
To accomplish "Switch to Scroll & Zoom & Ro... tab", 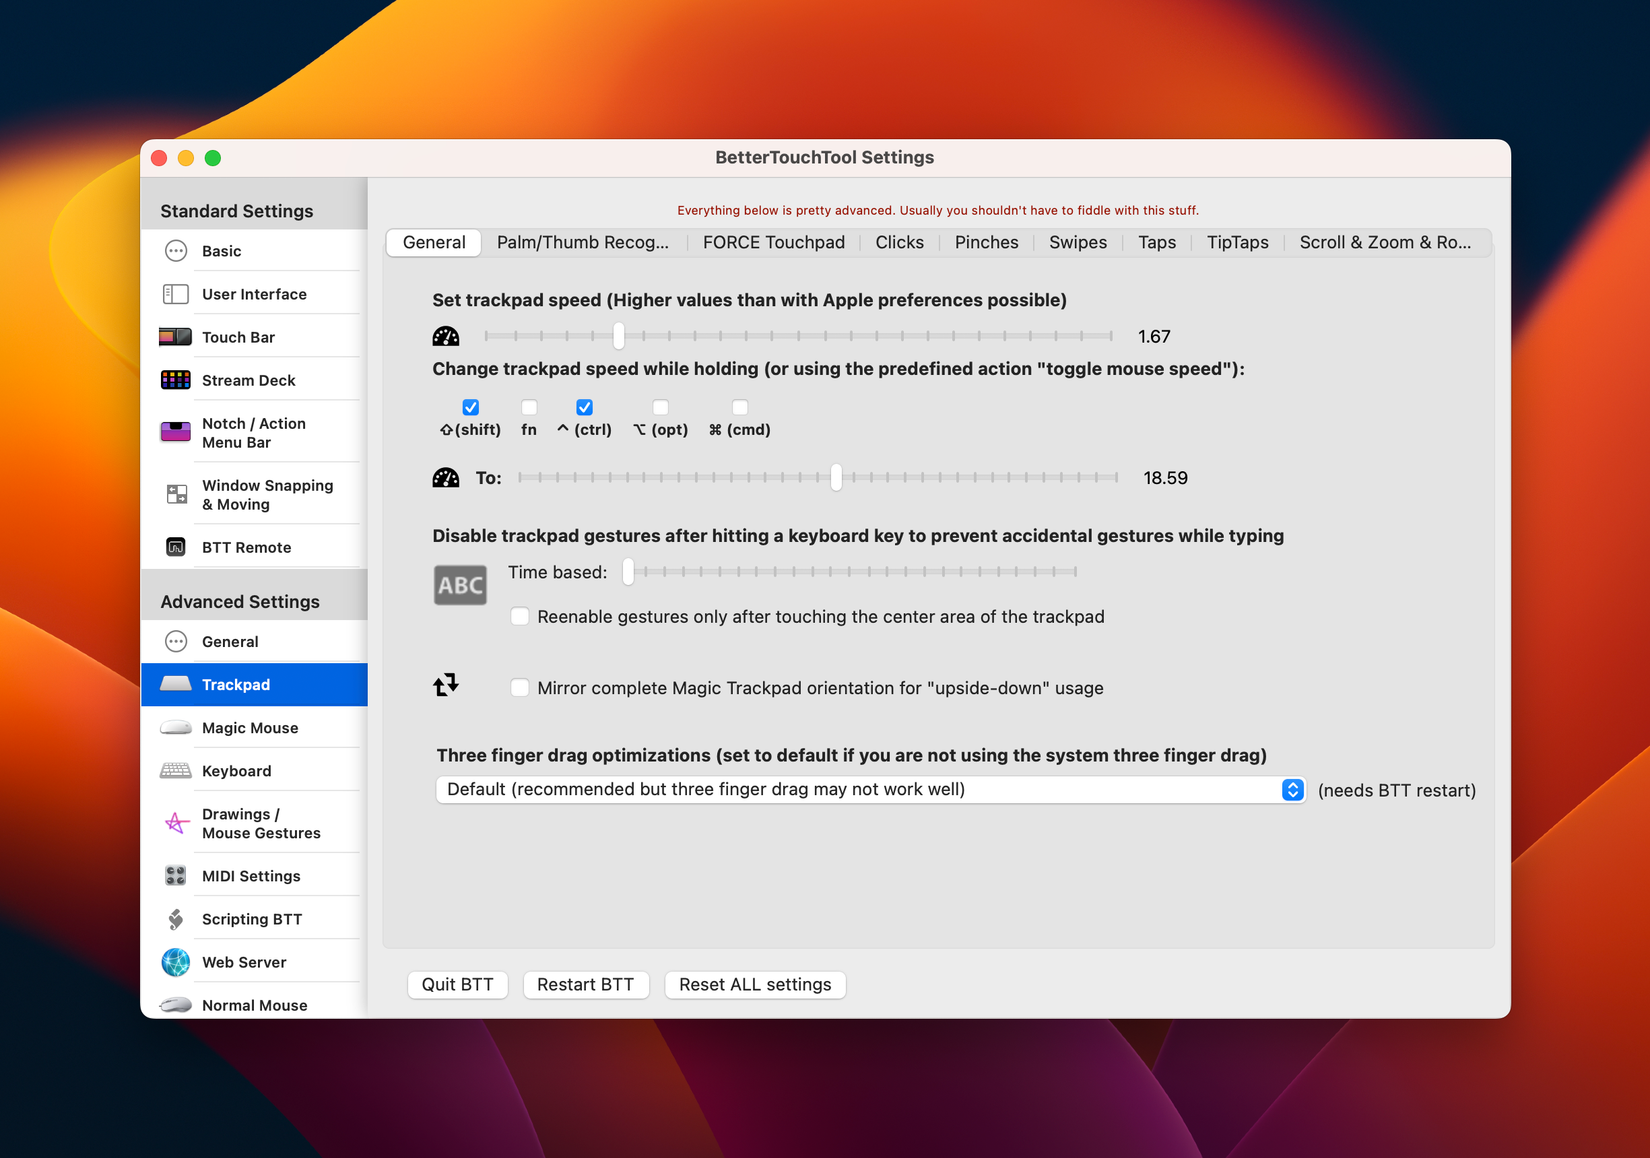I will [1385, 242].
